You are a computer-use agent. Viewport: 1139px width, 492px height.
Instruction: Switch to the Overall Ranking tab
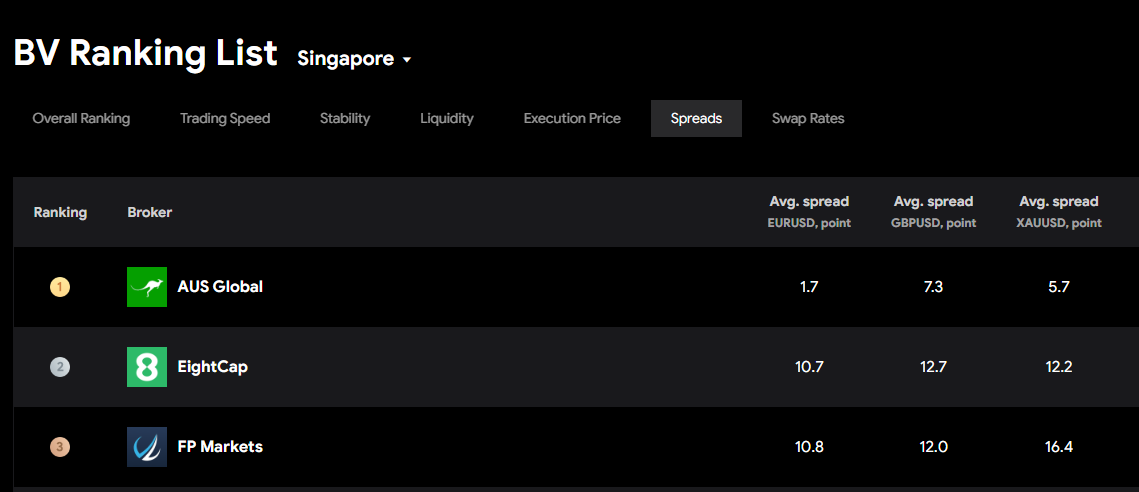(x=81, y=118)
